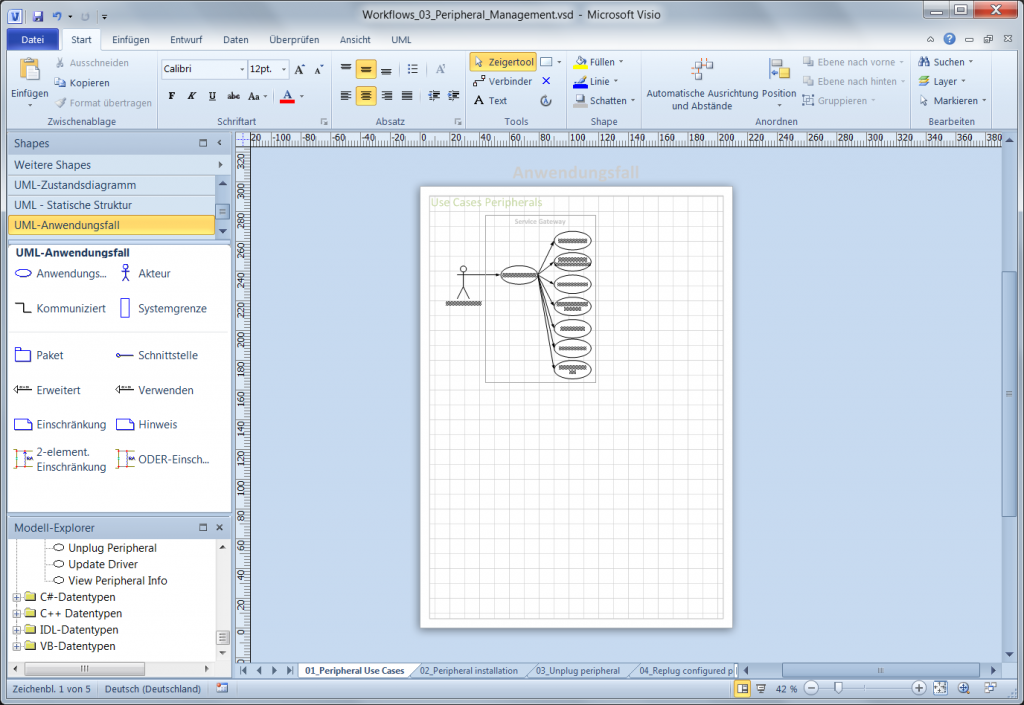Click the Weitere Shapes button
Screen dimensions: 1024x705
119,164
